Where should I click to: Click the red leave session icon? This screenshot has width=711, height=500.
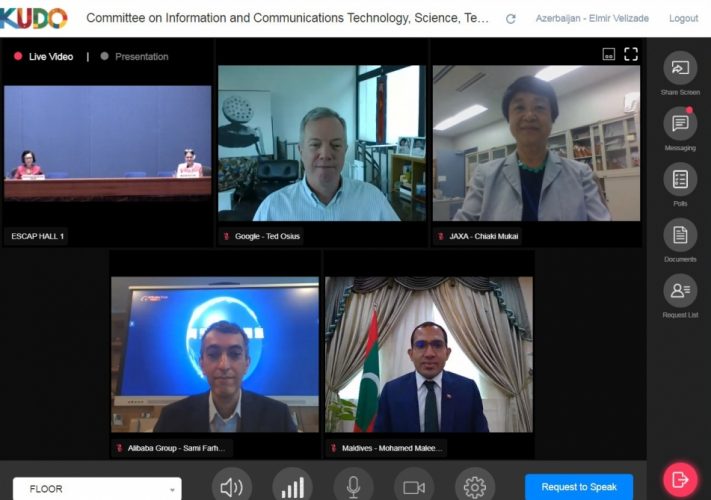[680, 480]
